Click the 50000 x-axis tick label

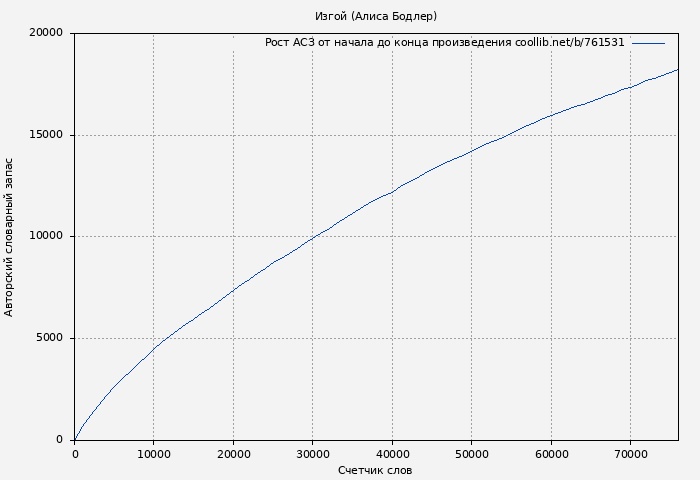pyautogui.click(x=471, y=453)
